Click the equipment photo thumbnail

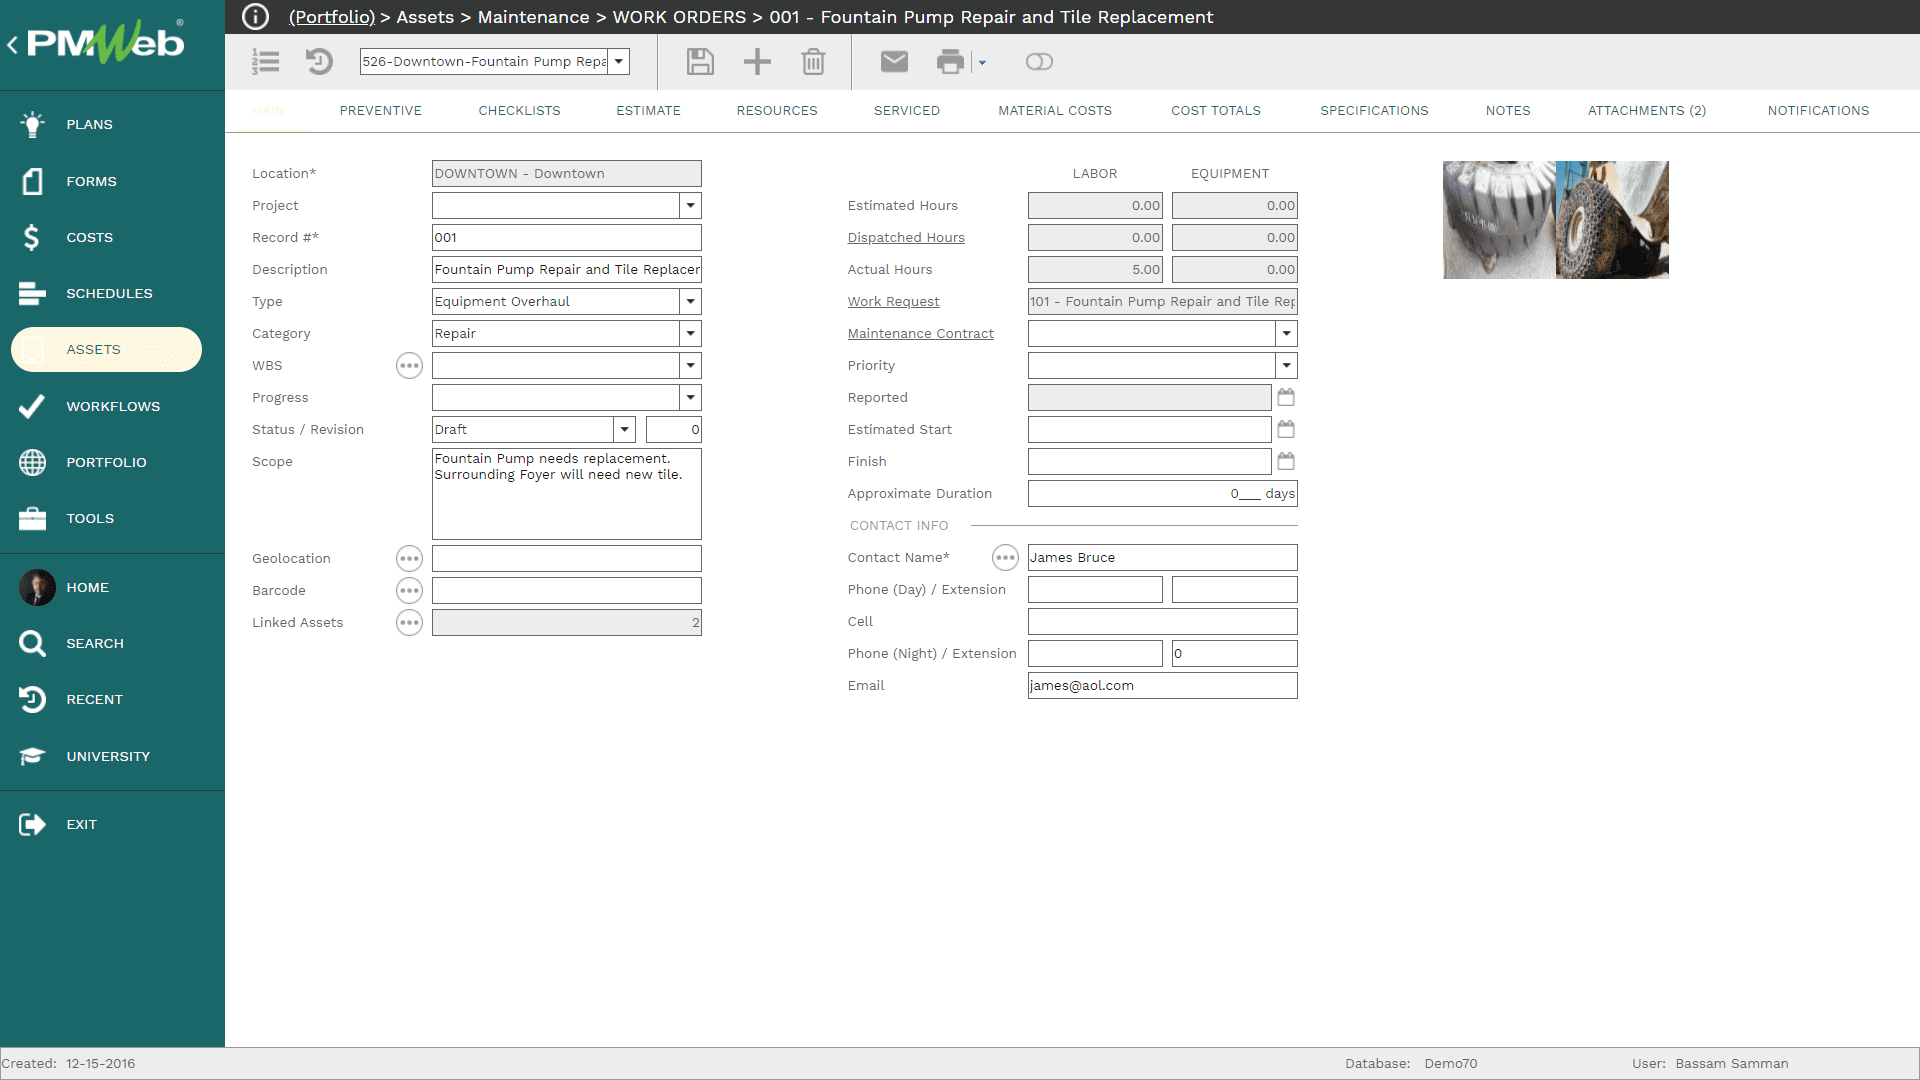[x=1556, y=220]
